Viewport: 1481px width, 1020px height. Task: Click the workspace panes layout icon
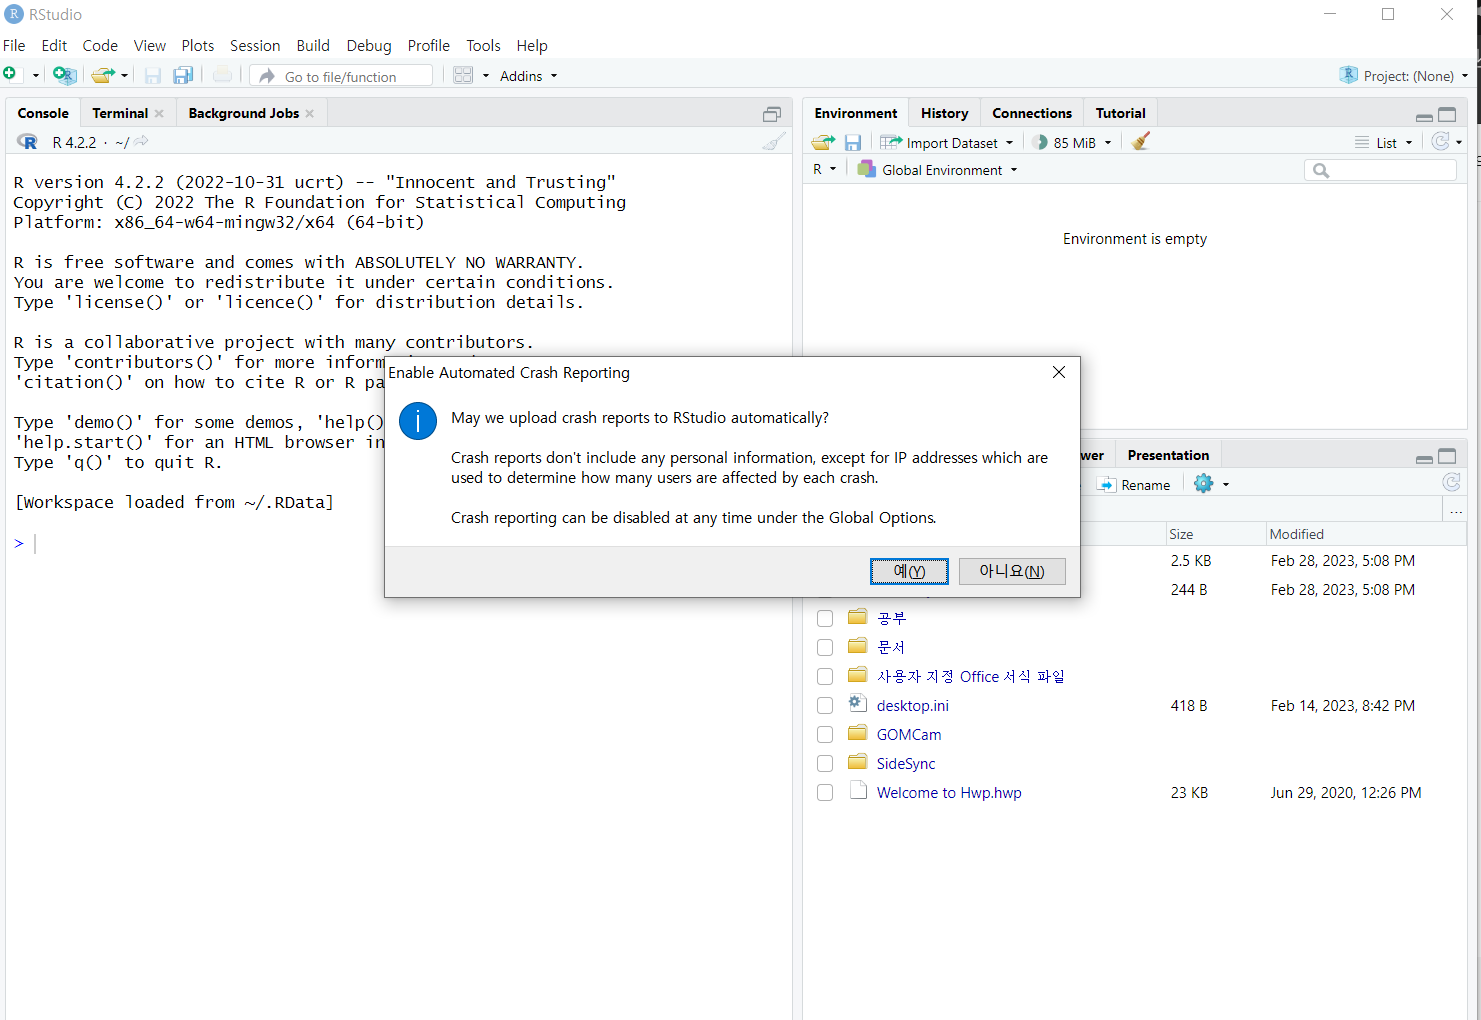tap(463, 75)
